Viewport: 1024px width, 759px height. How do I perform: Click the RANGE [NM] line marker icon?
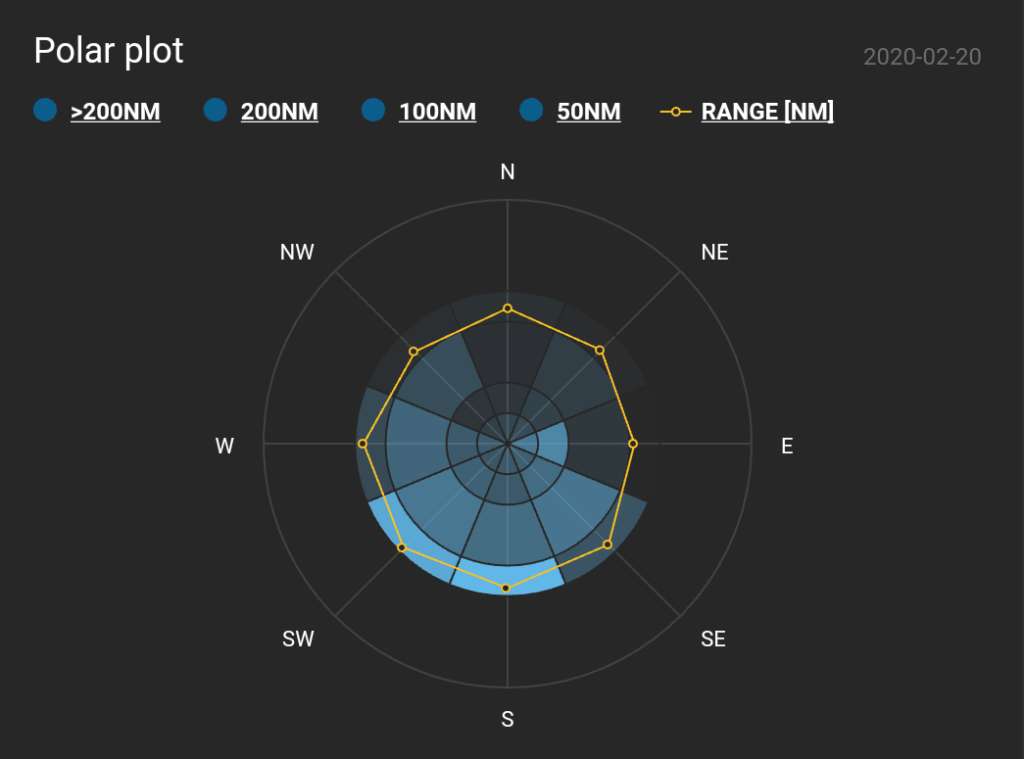point(676,111)
